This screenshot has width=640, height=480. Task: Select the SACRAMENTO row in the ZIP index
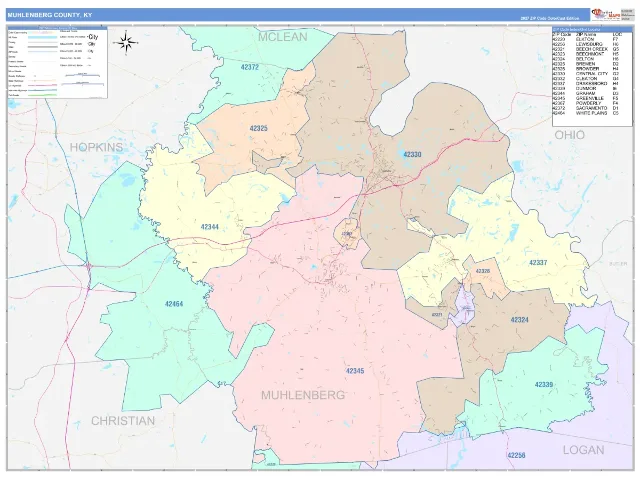tap(586, 108)
